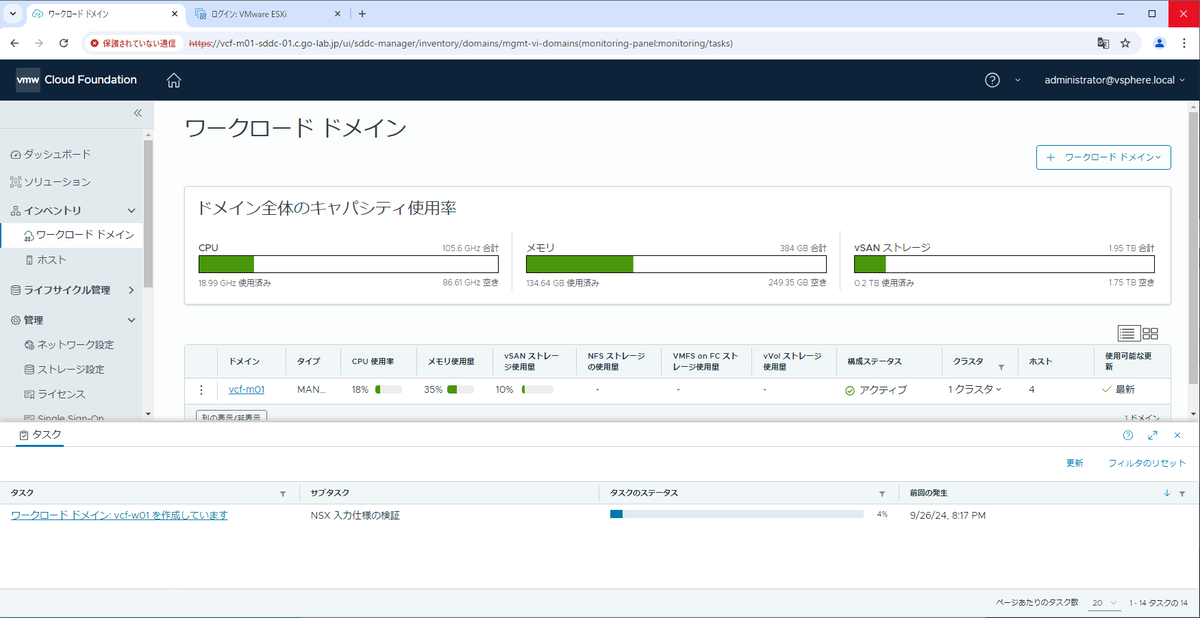The image size is (1200, 618).
Task: Open the vcf-m01 row actions menu
Action: coord(201,390)
